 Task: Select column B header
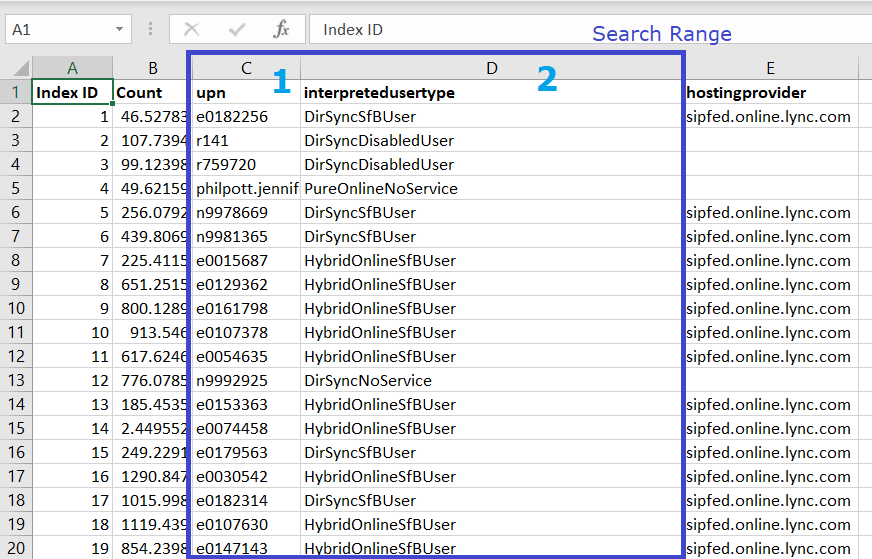[153, 68]
